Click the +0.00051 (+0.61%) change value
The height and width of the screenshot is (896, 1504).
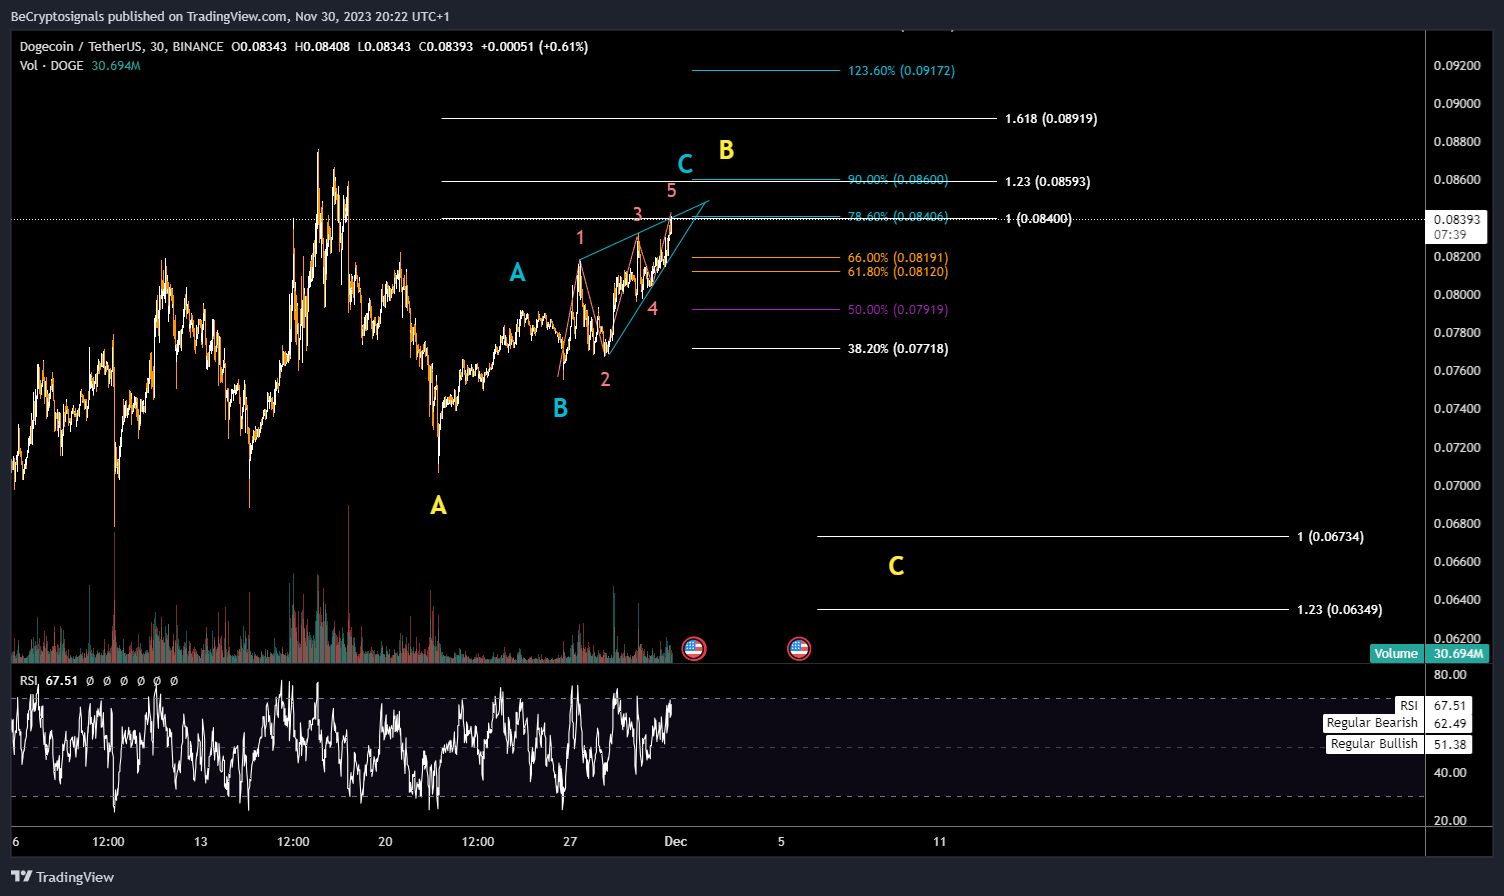[x=534, y=47]
